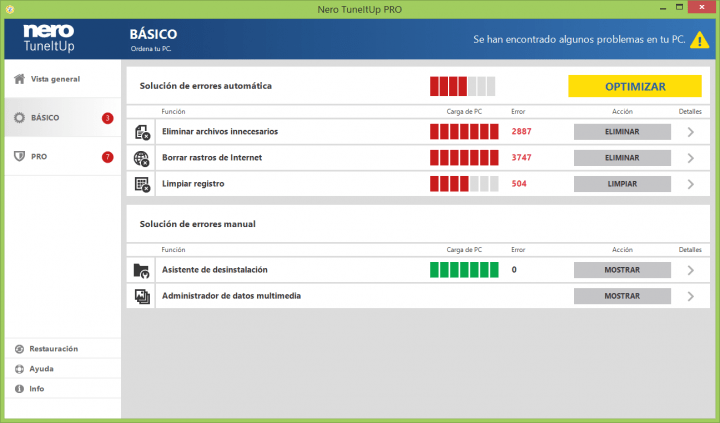
Task: Expand details arrow for Administrador de datos multimedia
Action: 691,297
